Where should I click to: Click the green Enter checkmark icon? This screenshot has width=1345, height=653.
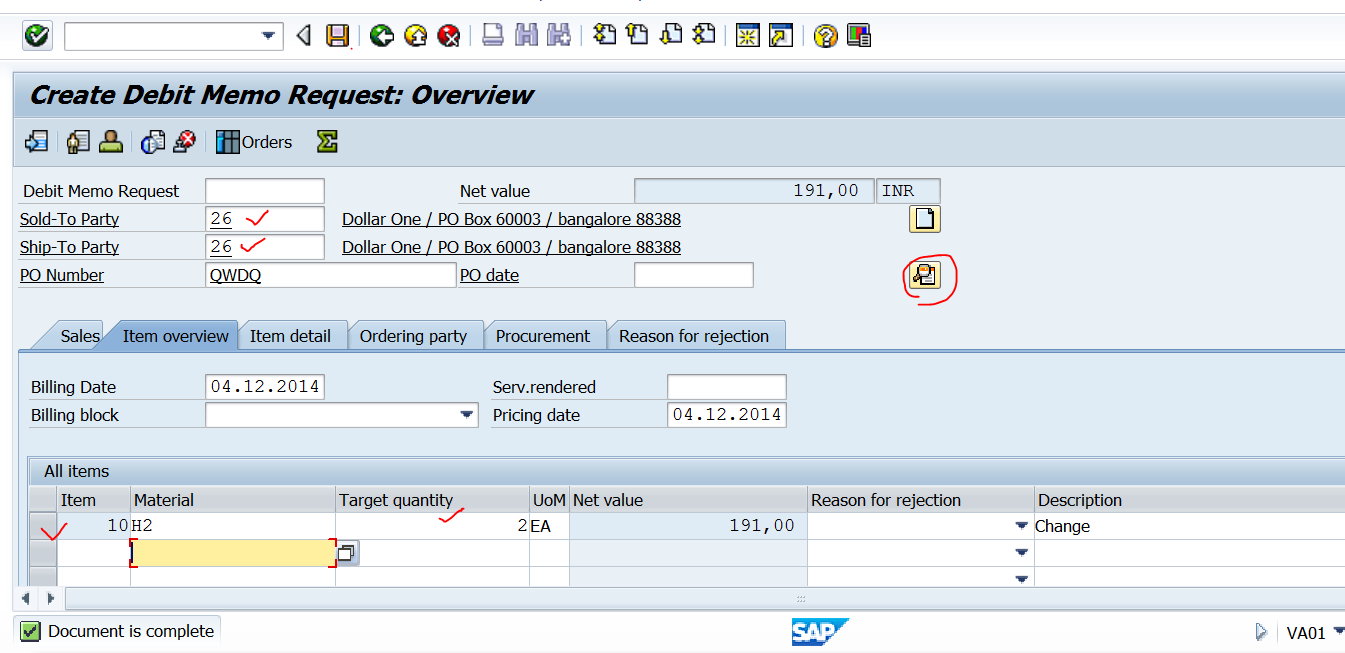coord(36,35)
